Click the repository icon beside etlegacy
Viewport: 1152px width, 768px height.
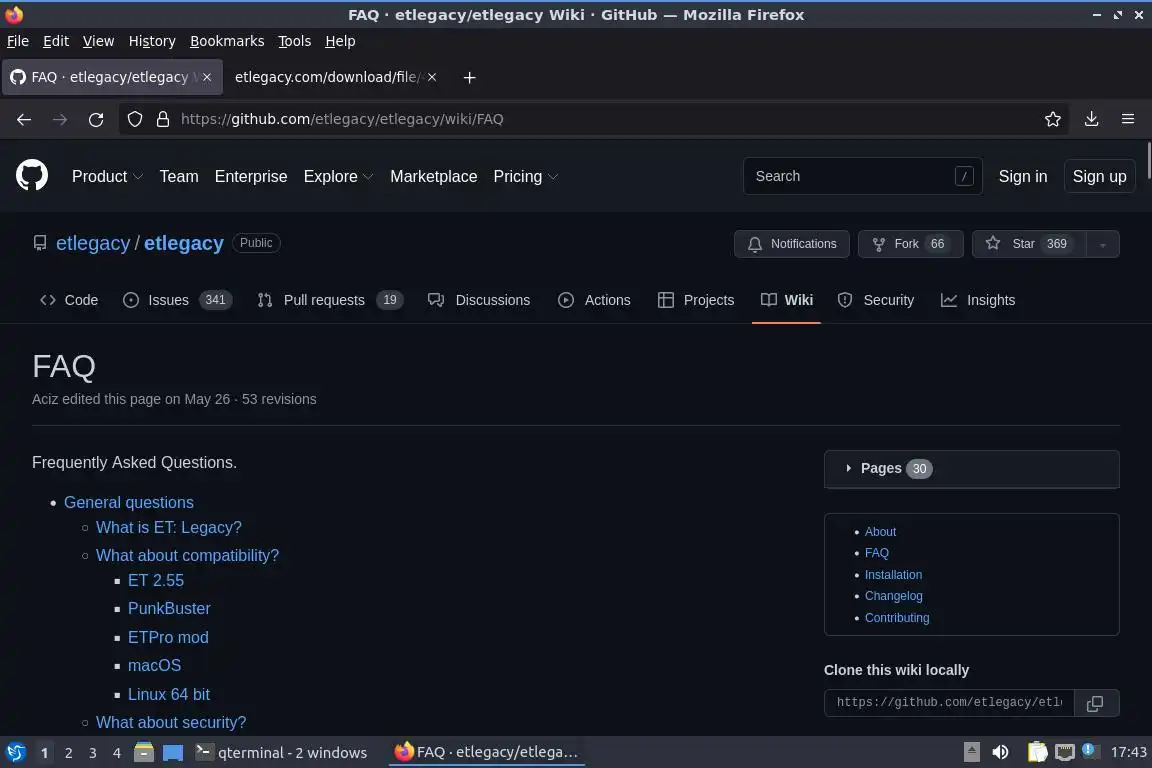tap(40, 243)
